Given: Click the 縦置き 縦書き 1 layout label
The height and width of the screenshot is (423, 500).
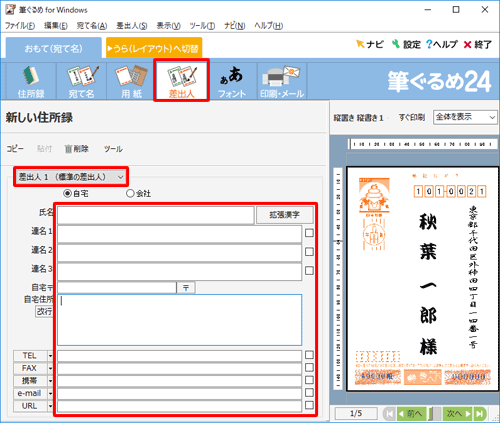Looking at the screenshot, I should point(358,118).
